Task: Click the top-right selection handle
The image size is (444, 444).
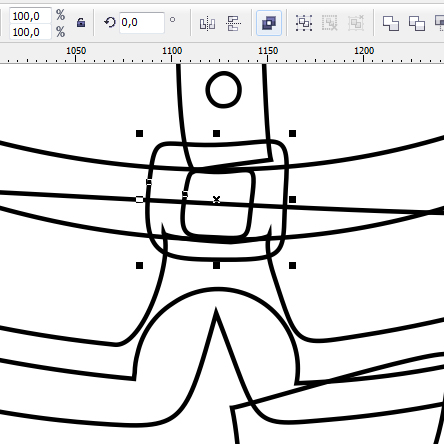Action: [x=292, y=134]
